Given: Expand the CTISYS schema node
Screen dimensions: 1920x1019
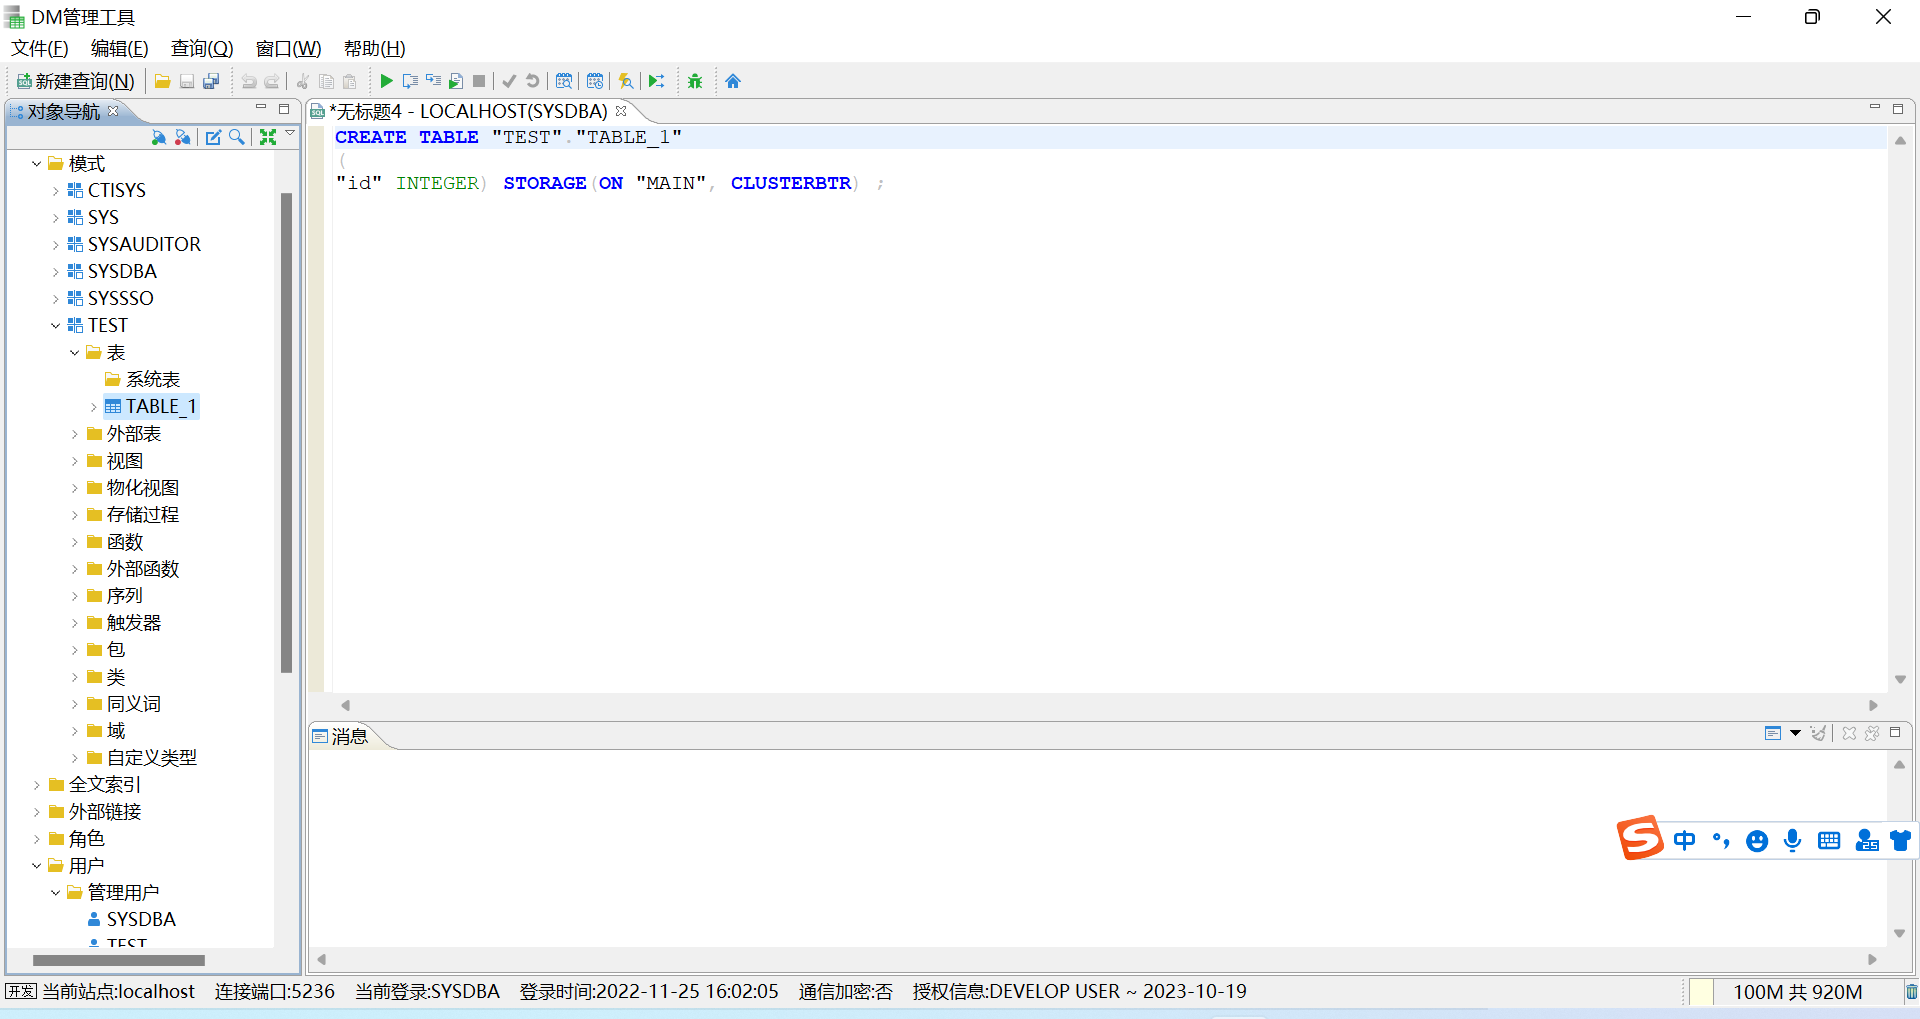Looking at the screenshot, I should (55, 191).
